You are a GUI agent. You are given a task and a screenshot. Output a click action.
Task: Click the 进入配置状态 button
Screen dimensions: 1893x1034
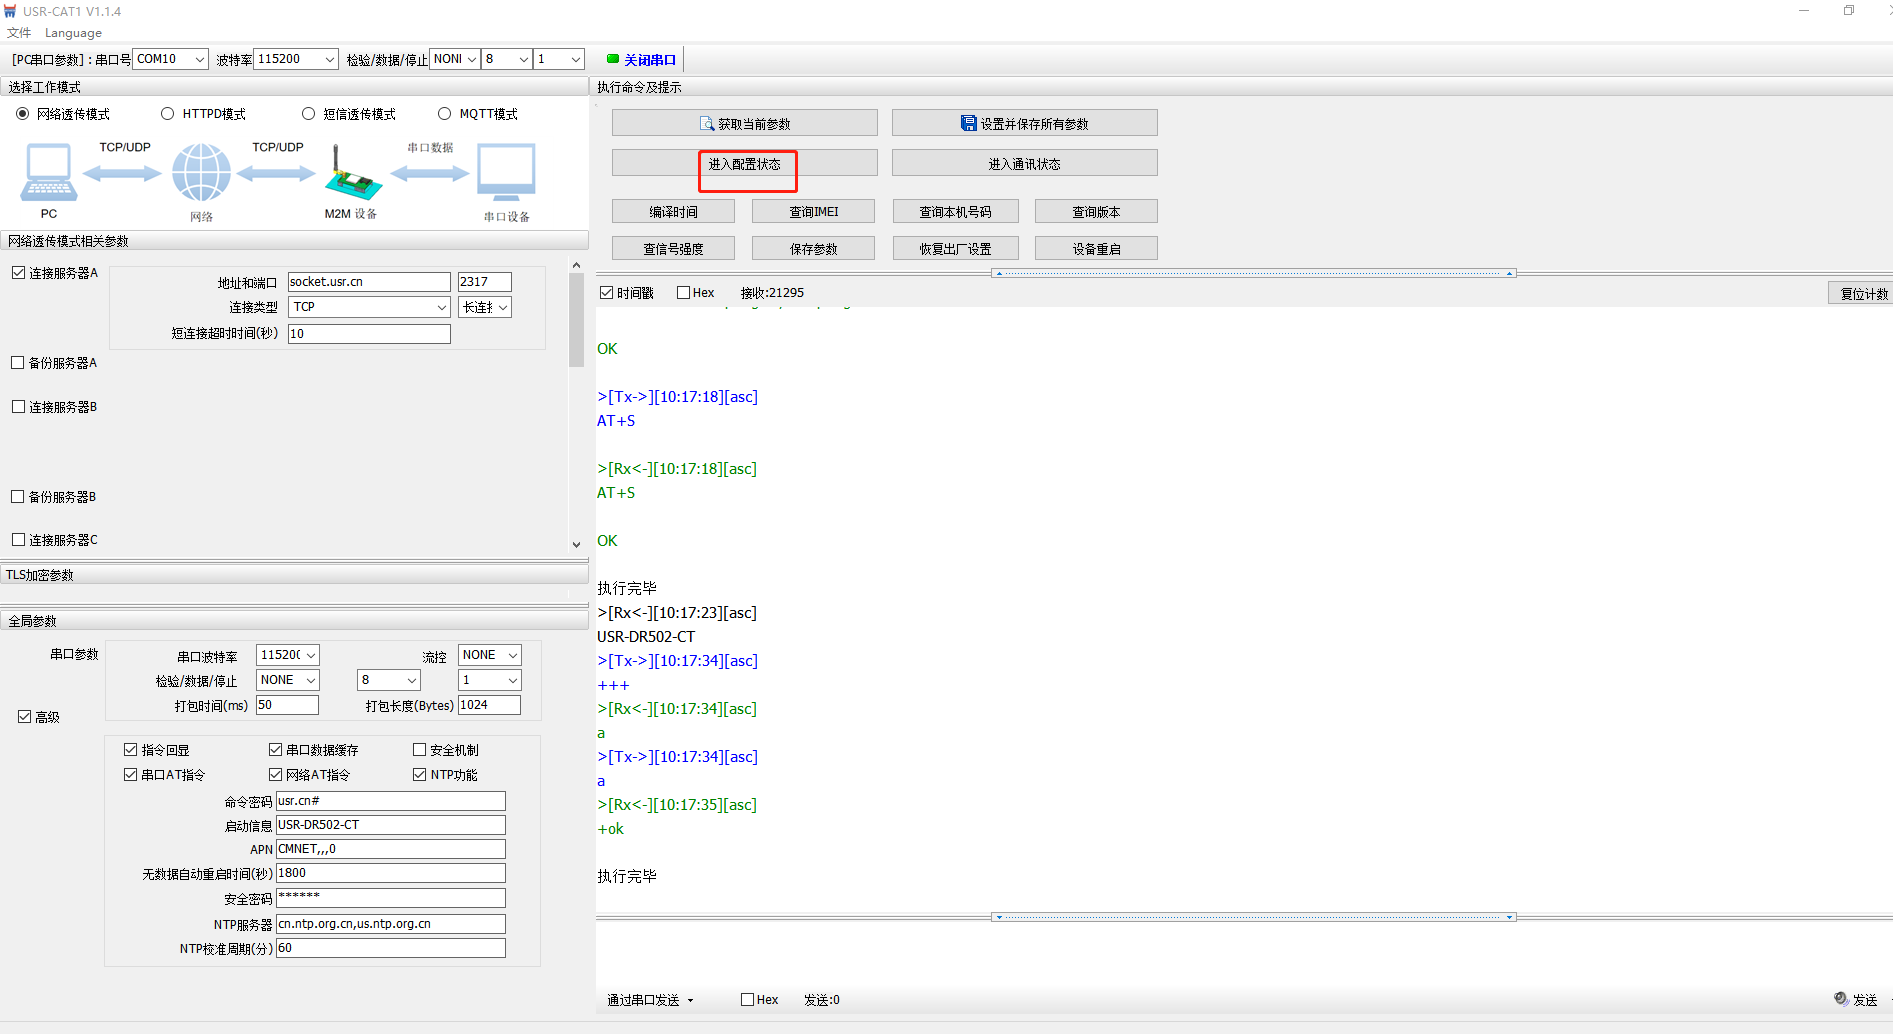click(x=744, y=164)
